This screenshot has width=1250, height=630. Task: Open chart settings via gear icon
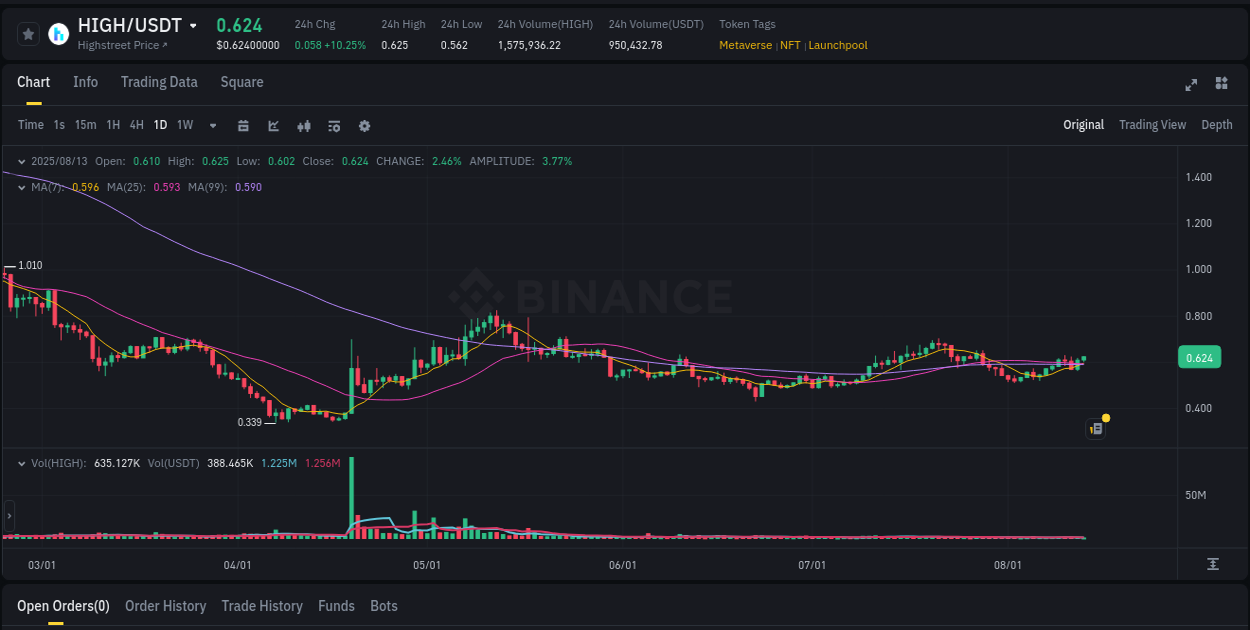(364, 126)
